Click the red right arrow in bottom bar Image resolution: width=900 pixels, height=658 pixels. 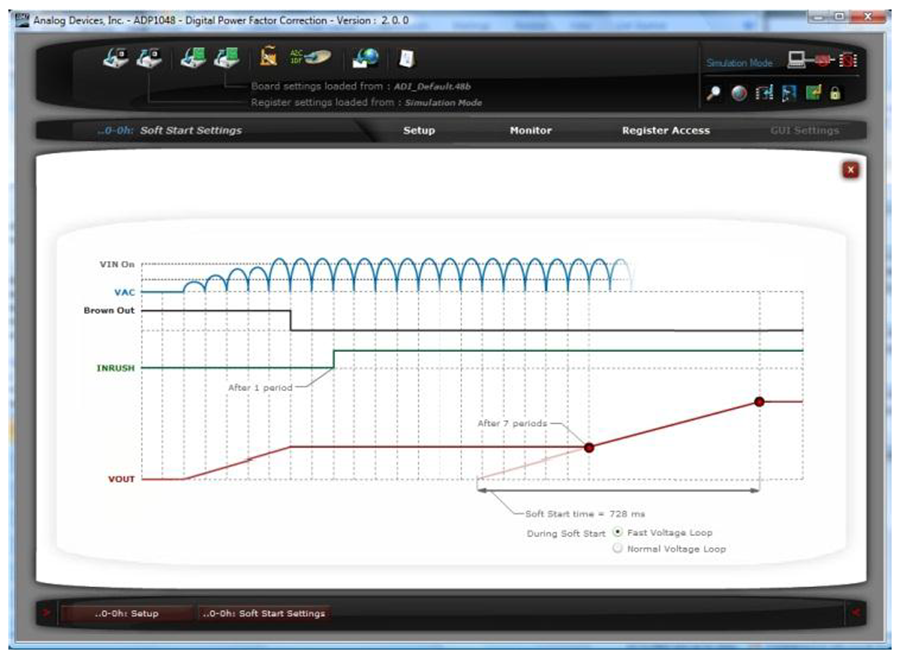(x=855, y=613)
